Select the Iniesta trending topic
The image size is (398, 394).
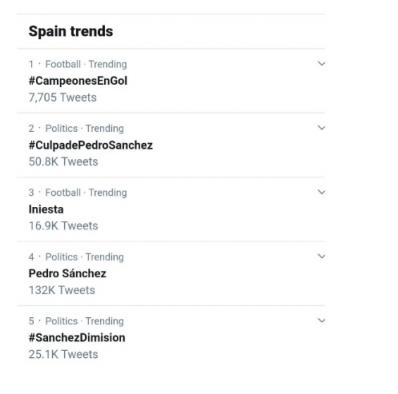[x=46, y=209]
